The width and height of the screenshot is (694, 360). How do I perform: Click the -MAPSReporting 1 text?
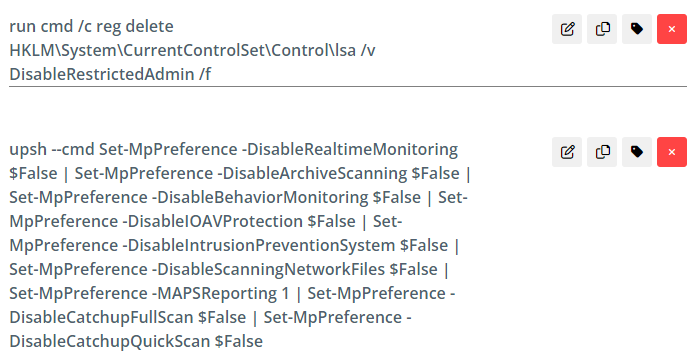point(220,293)
